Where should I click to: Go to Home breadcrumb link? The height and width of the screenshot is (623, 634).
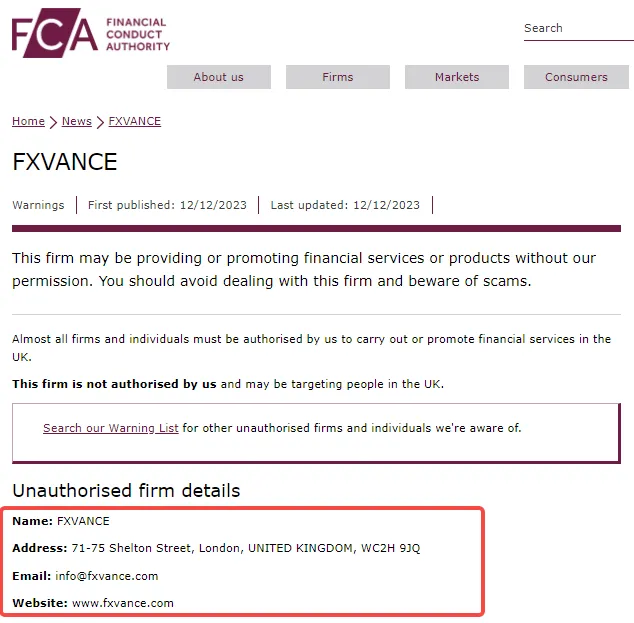coord(28,121)
